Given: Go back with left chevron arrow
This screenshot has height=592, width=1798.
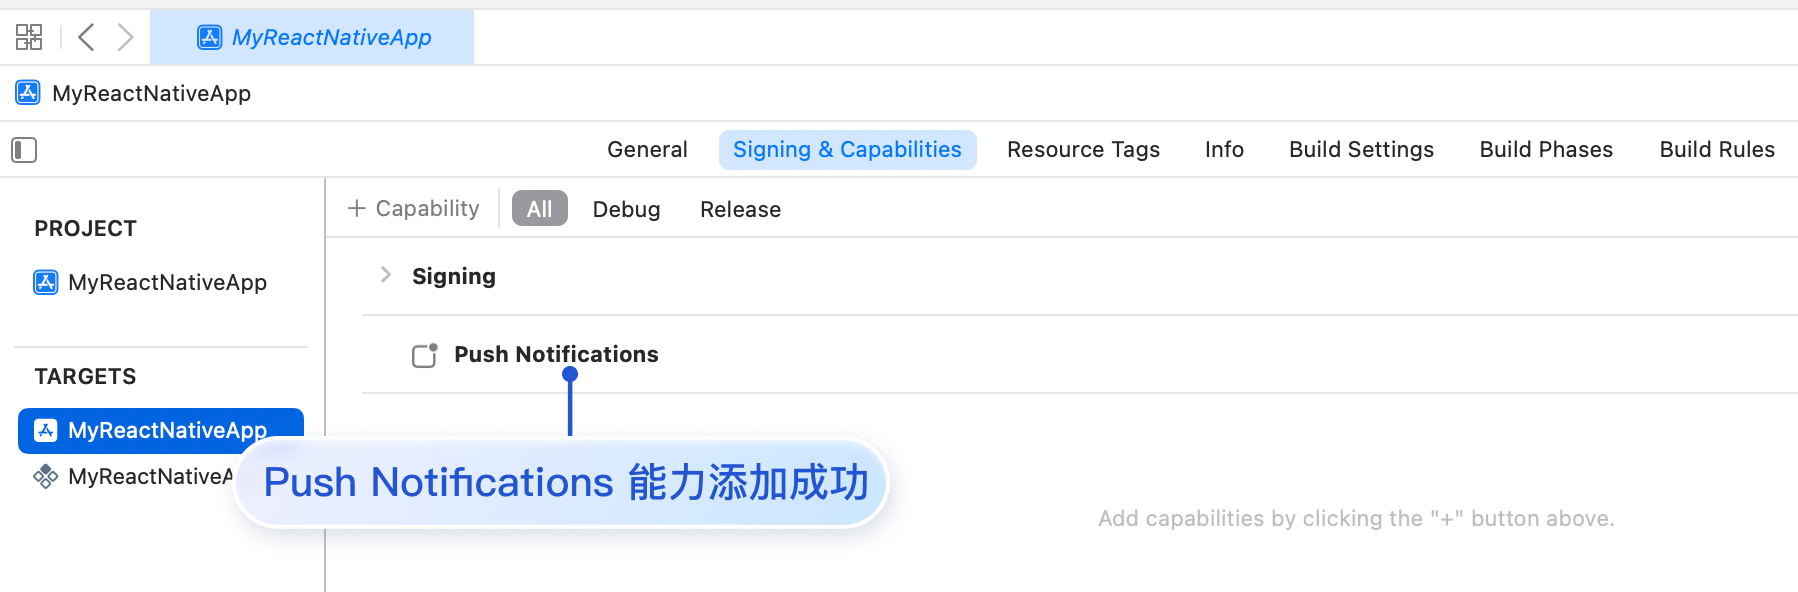Looking at the screenshot, I should (87, 37).
